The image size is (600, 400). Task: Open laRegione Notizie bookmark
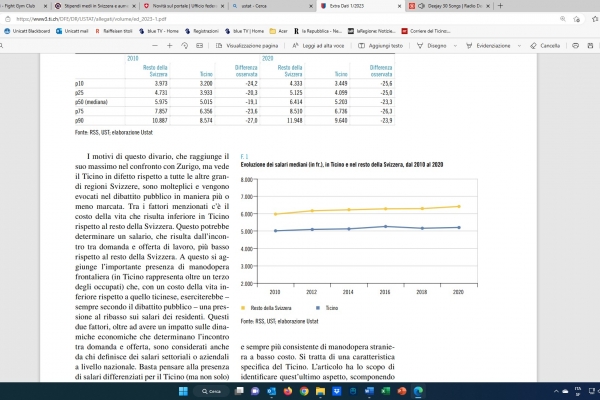[x=372, y=31]
